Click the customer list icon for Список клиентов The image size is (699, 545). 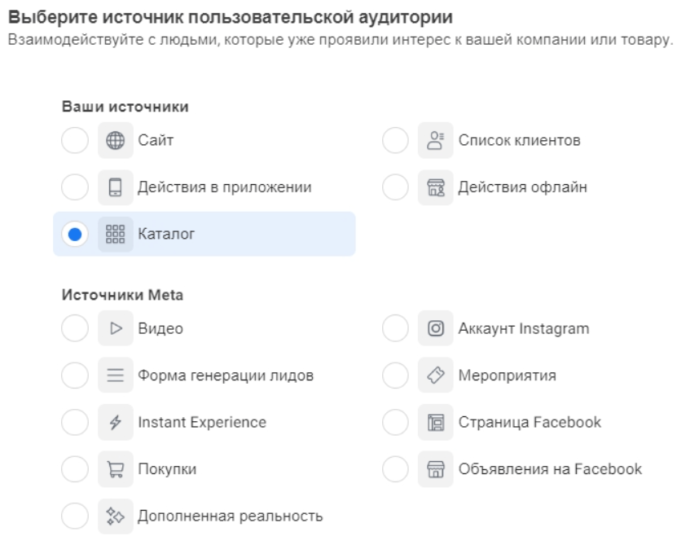point(435,141)
